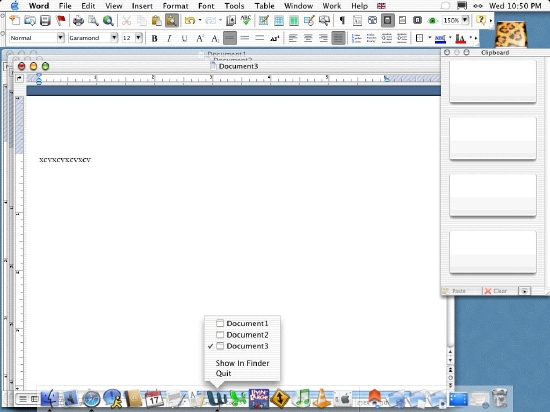Click the Web Page Preview globe icon

click(x=108, y=20)
